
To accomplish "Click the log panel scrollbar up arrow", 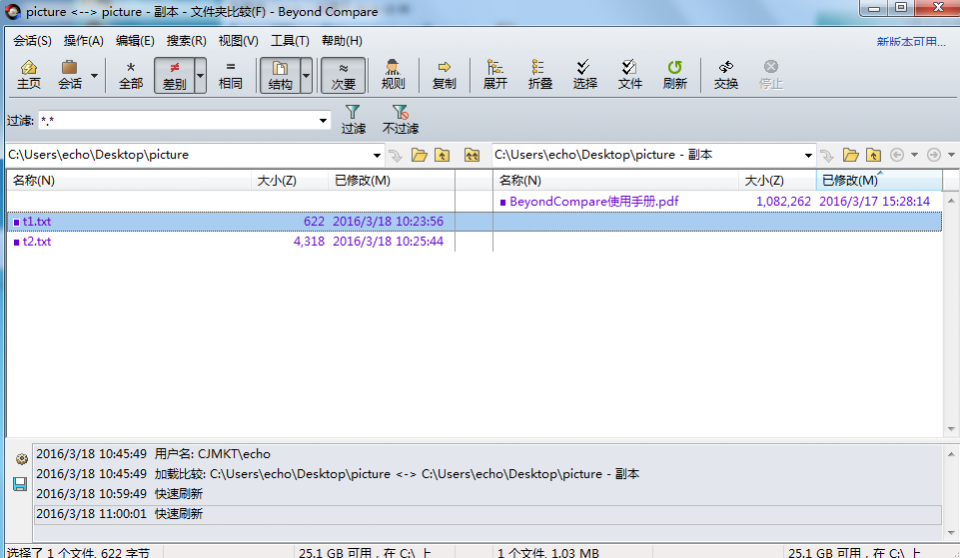I will 951,454.
